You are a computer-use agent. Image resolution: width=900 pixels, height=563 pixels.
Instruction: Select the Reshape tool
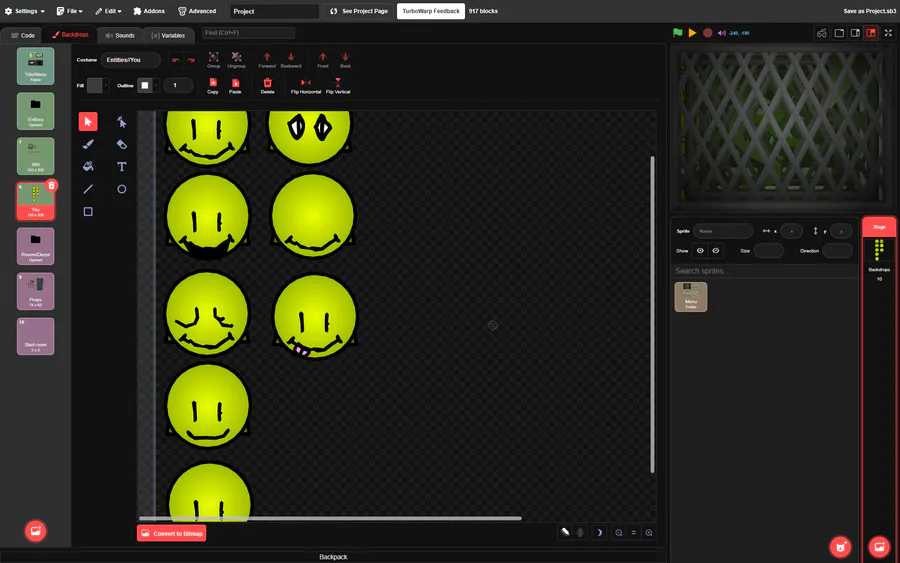tap(122, 122)
